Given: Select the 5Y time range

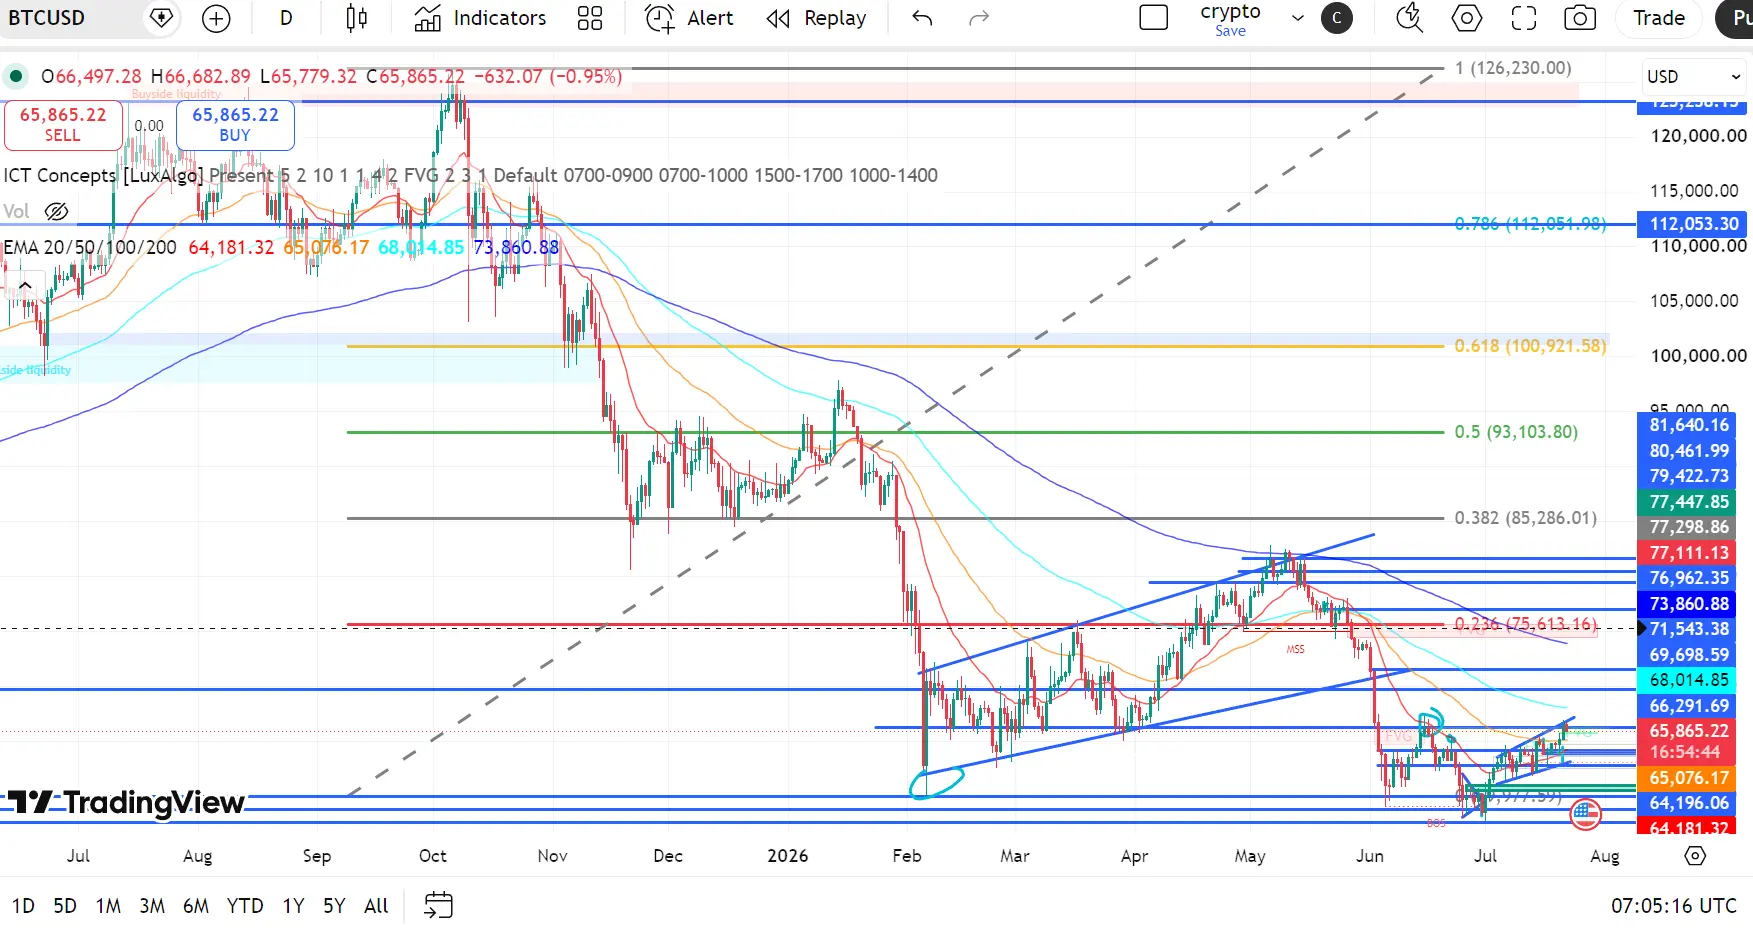Looking at the screenshot, I should pos(334,906).
